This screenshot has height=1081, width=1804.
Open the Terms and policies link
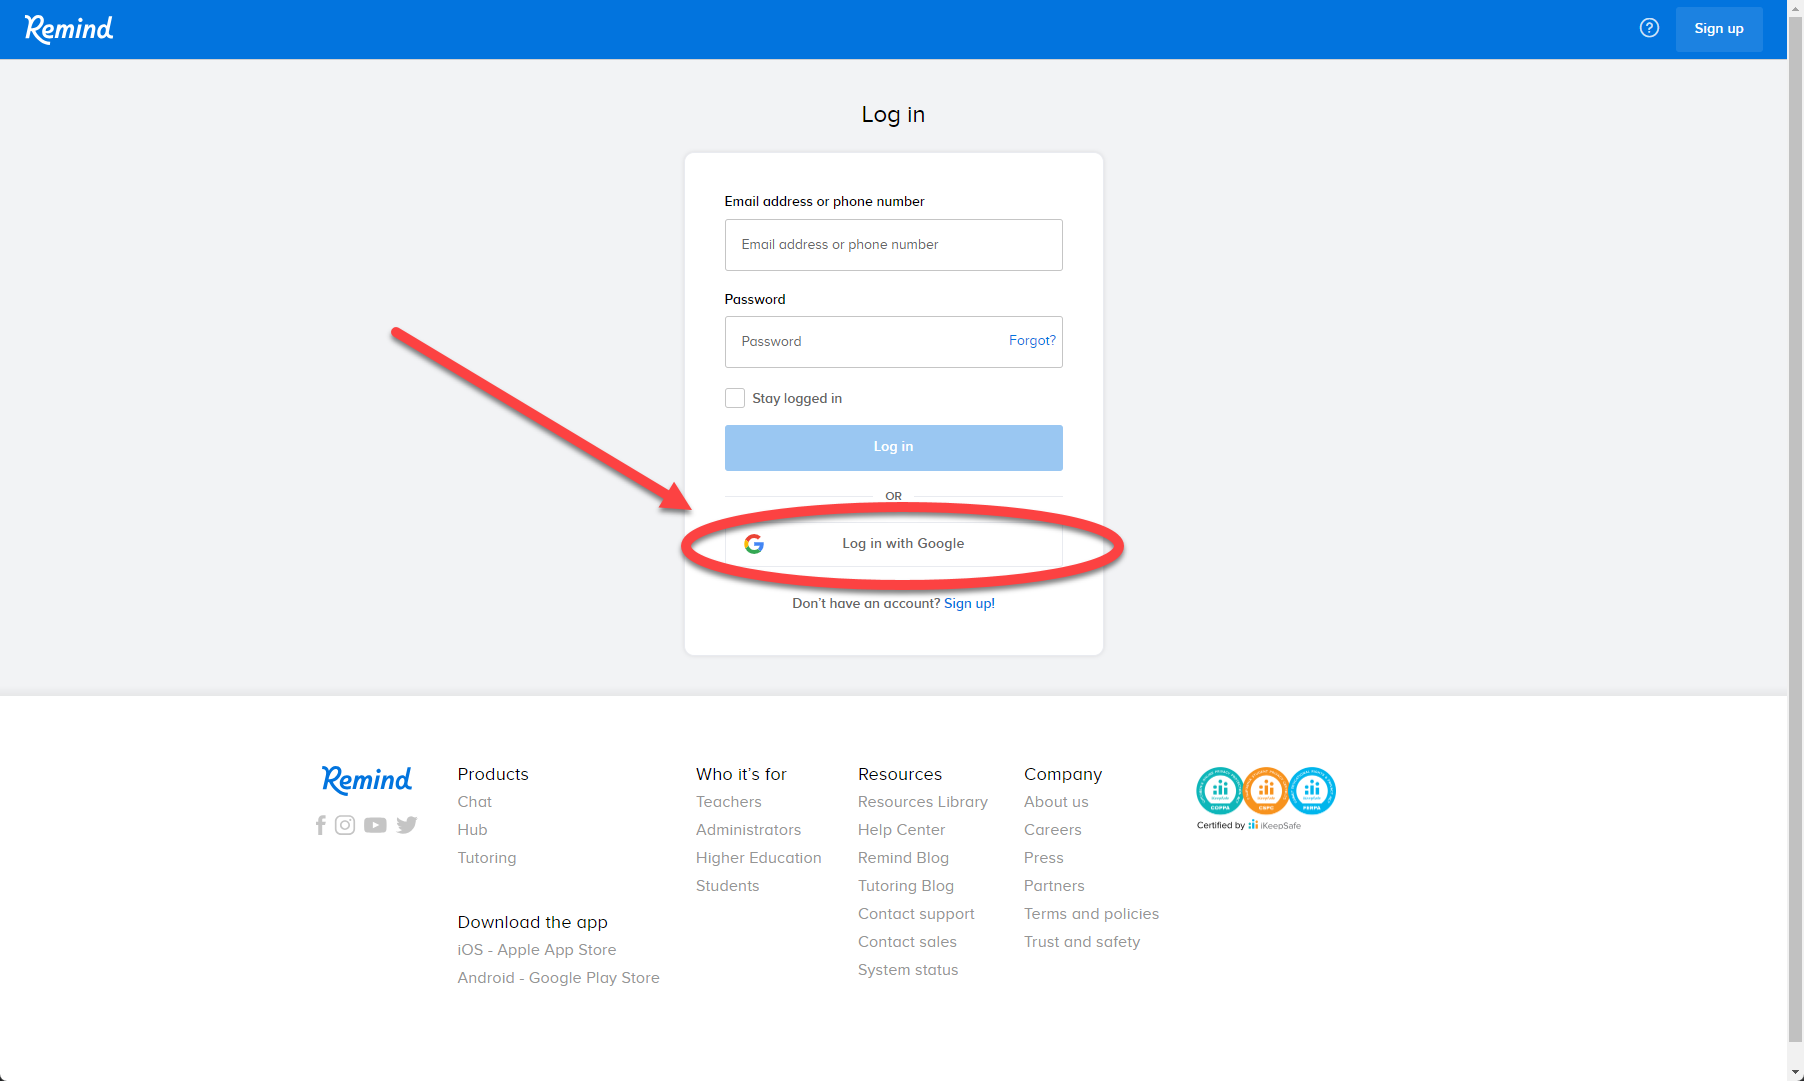pyautogui.click(x=1092, y=914)
